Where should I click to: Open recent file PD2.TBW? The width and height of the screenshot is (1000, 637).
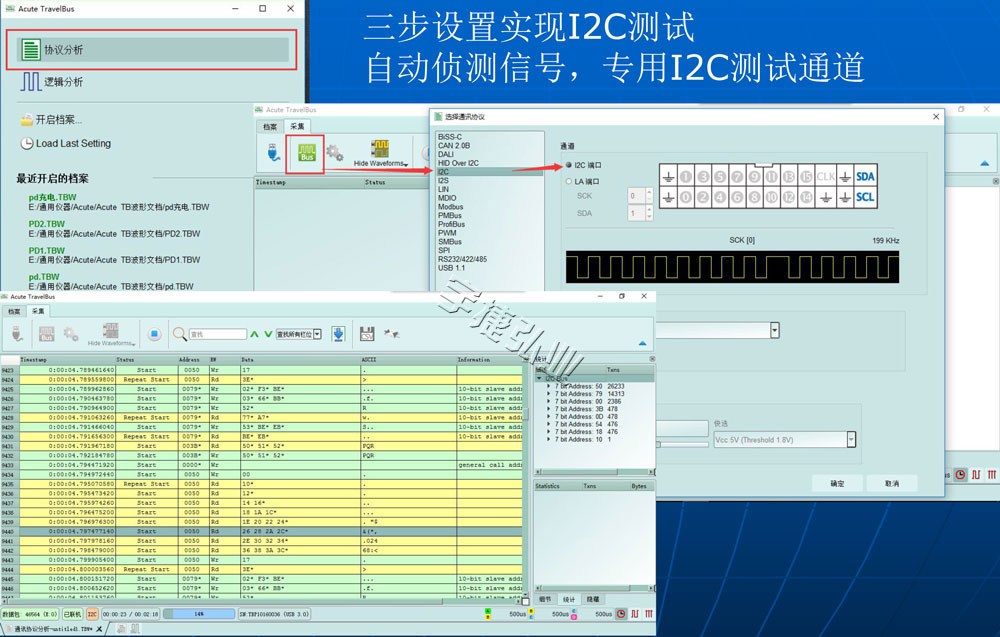point(47,224)
